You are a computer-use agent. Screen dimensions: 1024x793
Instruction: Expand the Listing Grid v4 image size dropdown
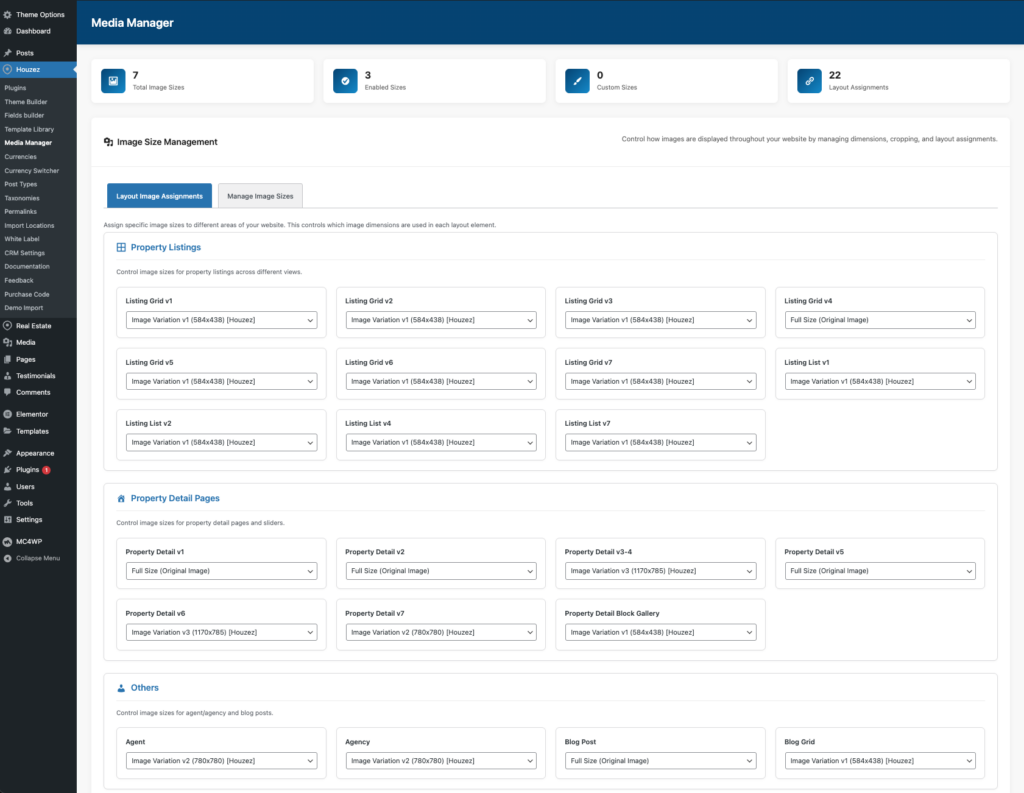[x=879, y=320]
